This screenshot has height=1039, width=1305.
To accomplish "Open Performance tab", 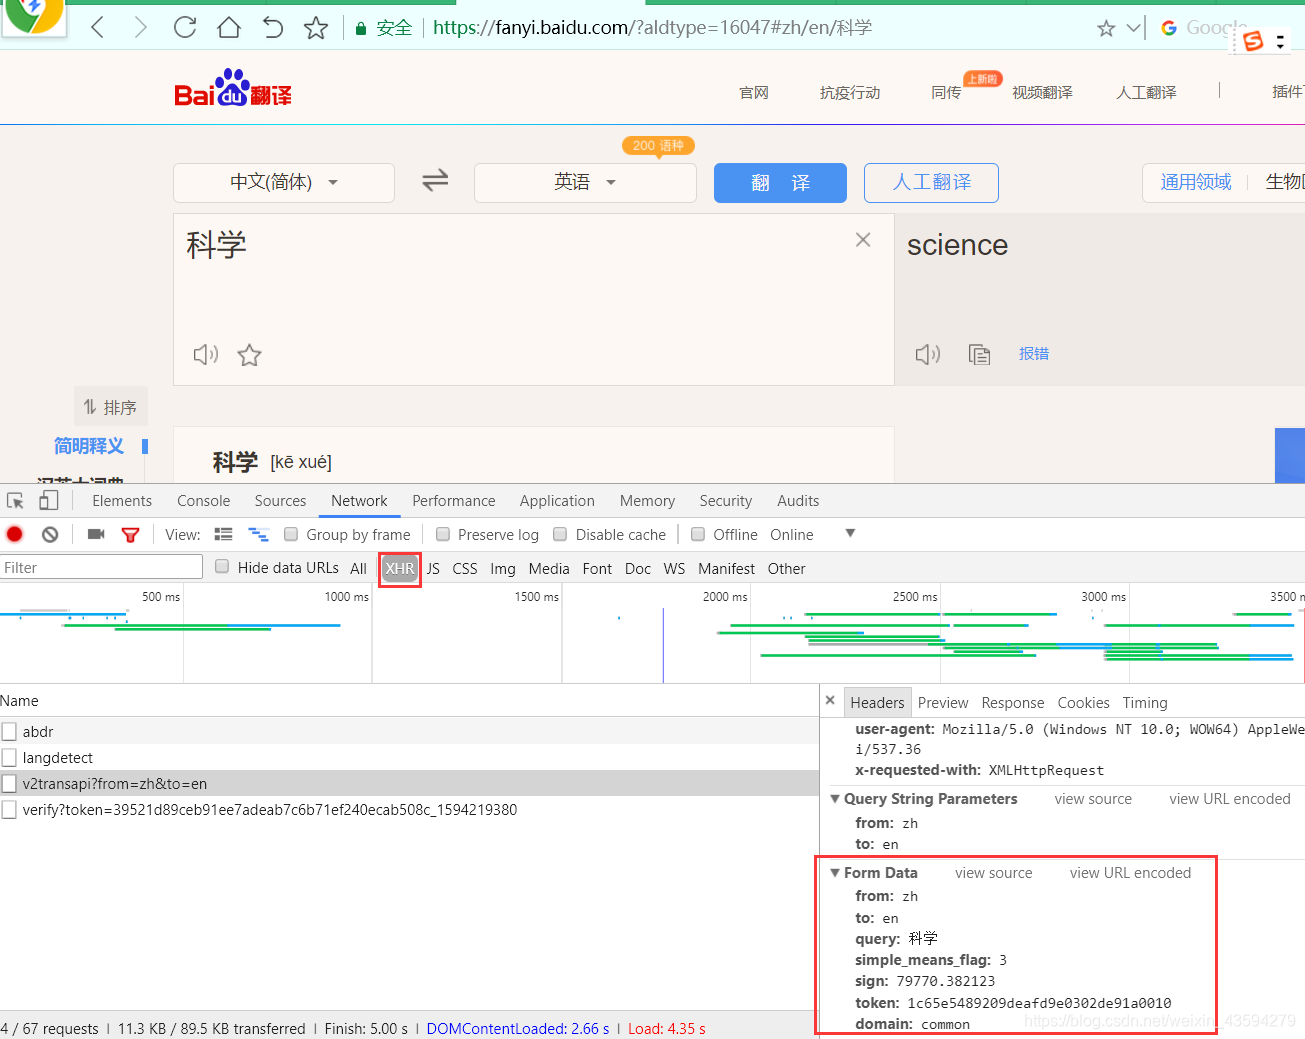I will 453,501.
